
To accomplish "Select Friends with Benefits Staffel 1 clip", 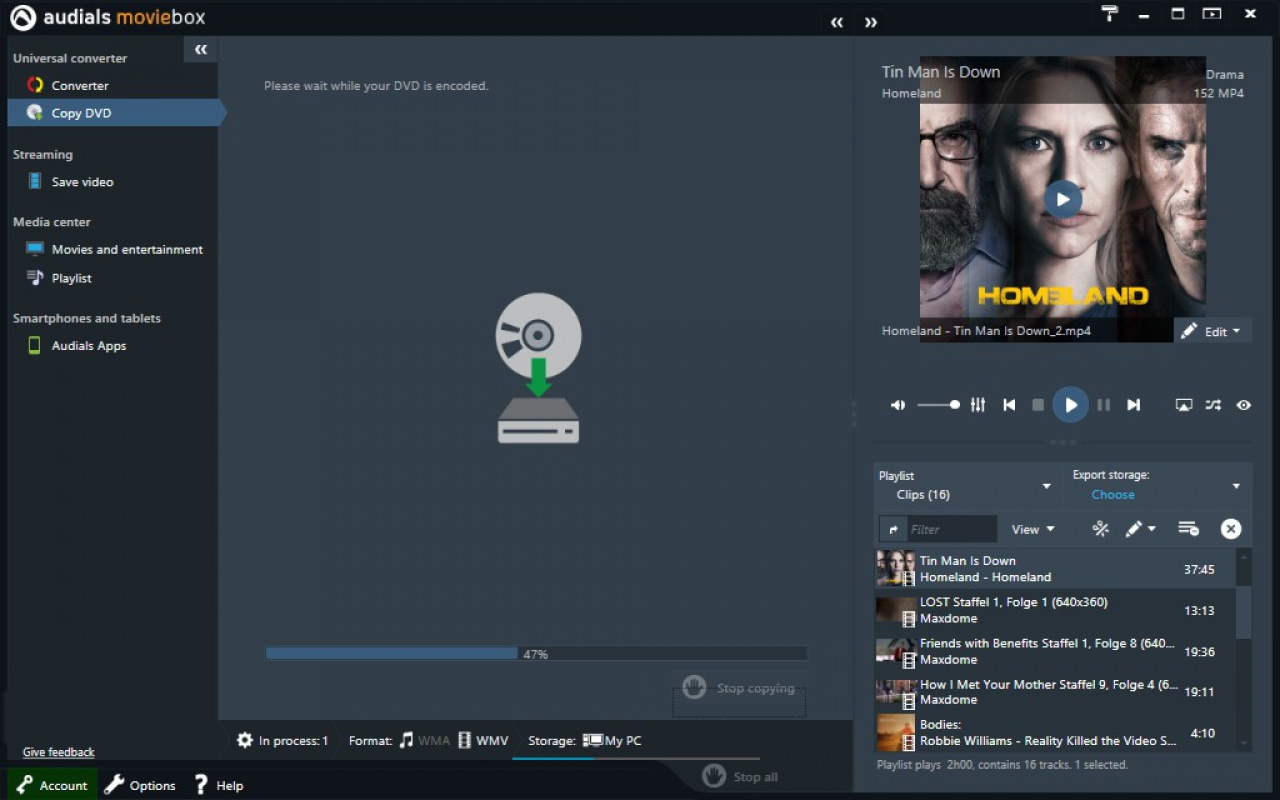I will pos(1055,651).
